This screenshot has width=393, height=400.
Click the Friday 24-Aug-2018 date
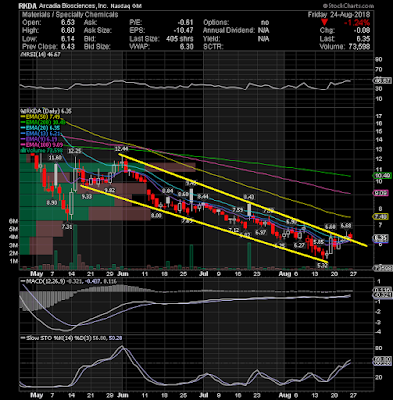(339, 15)
